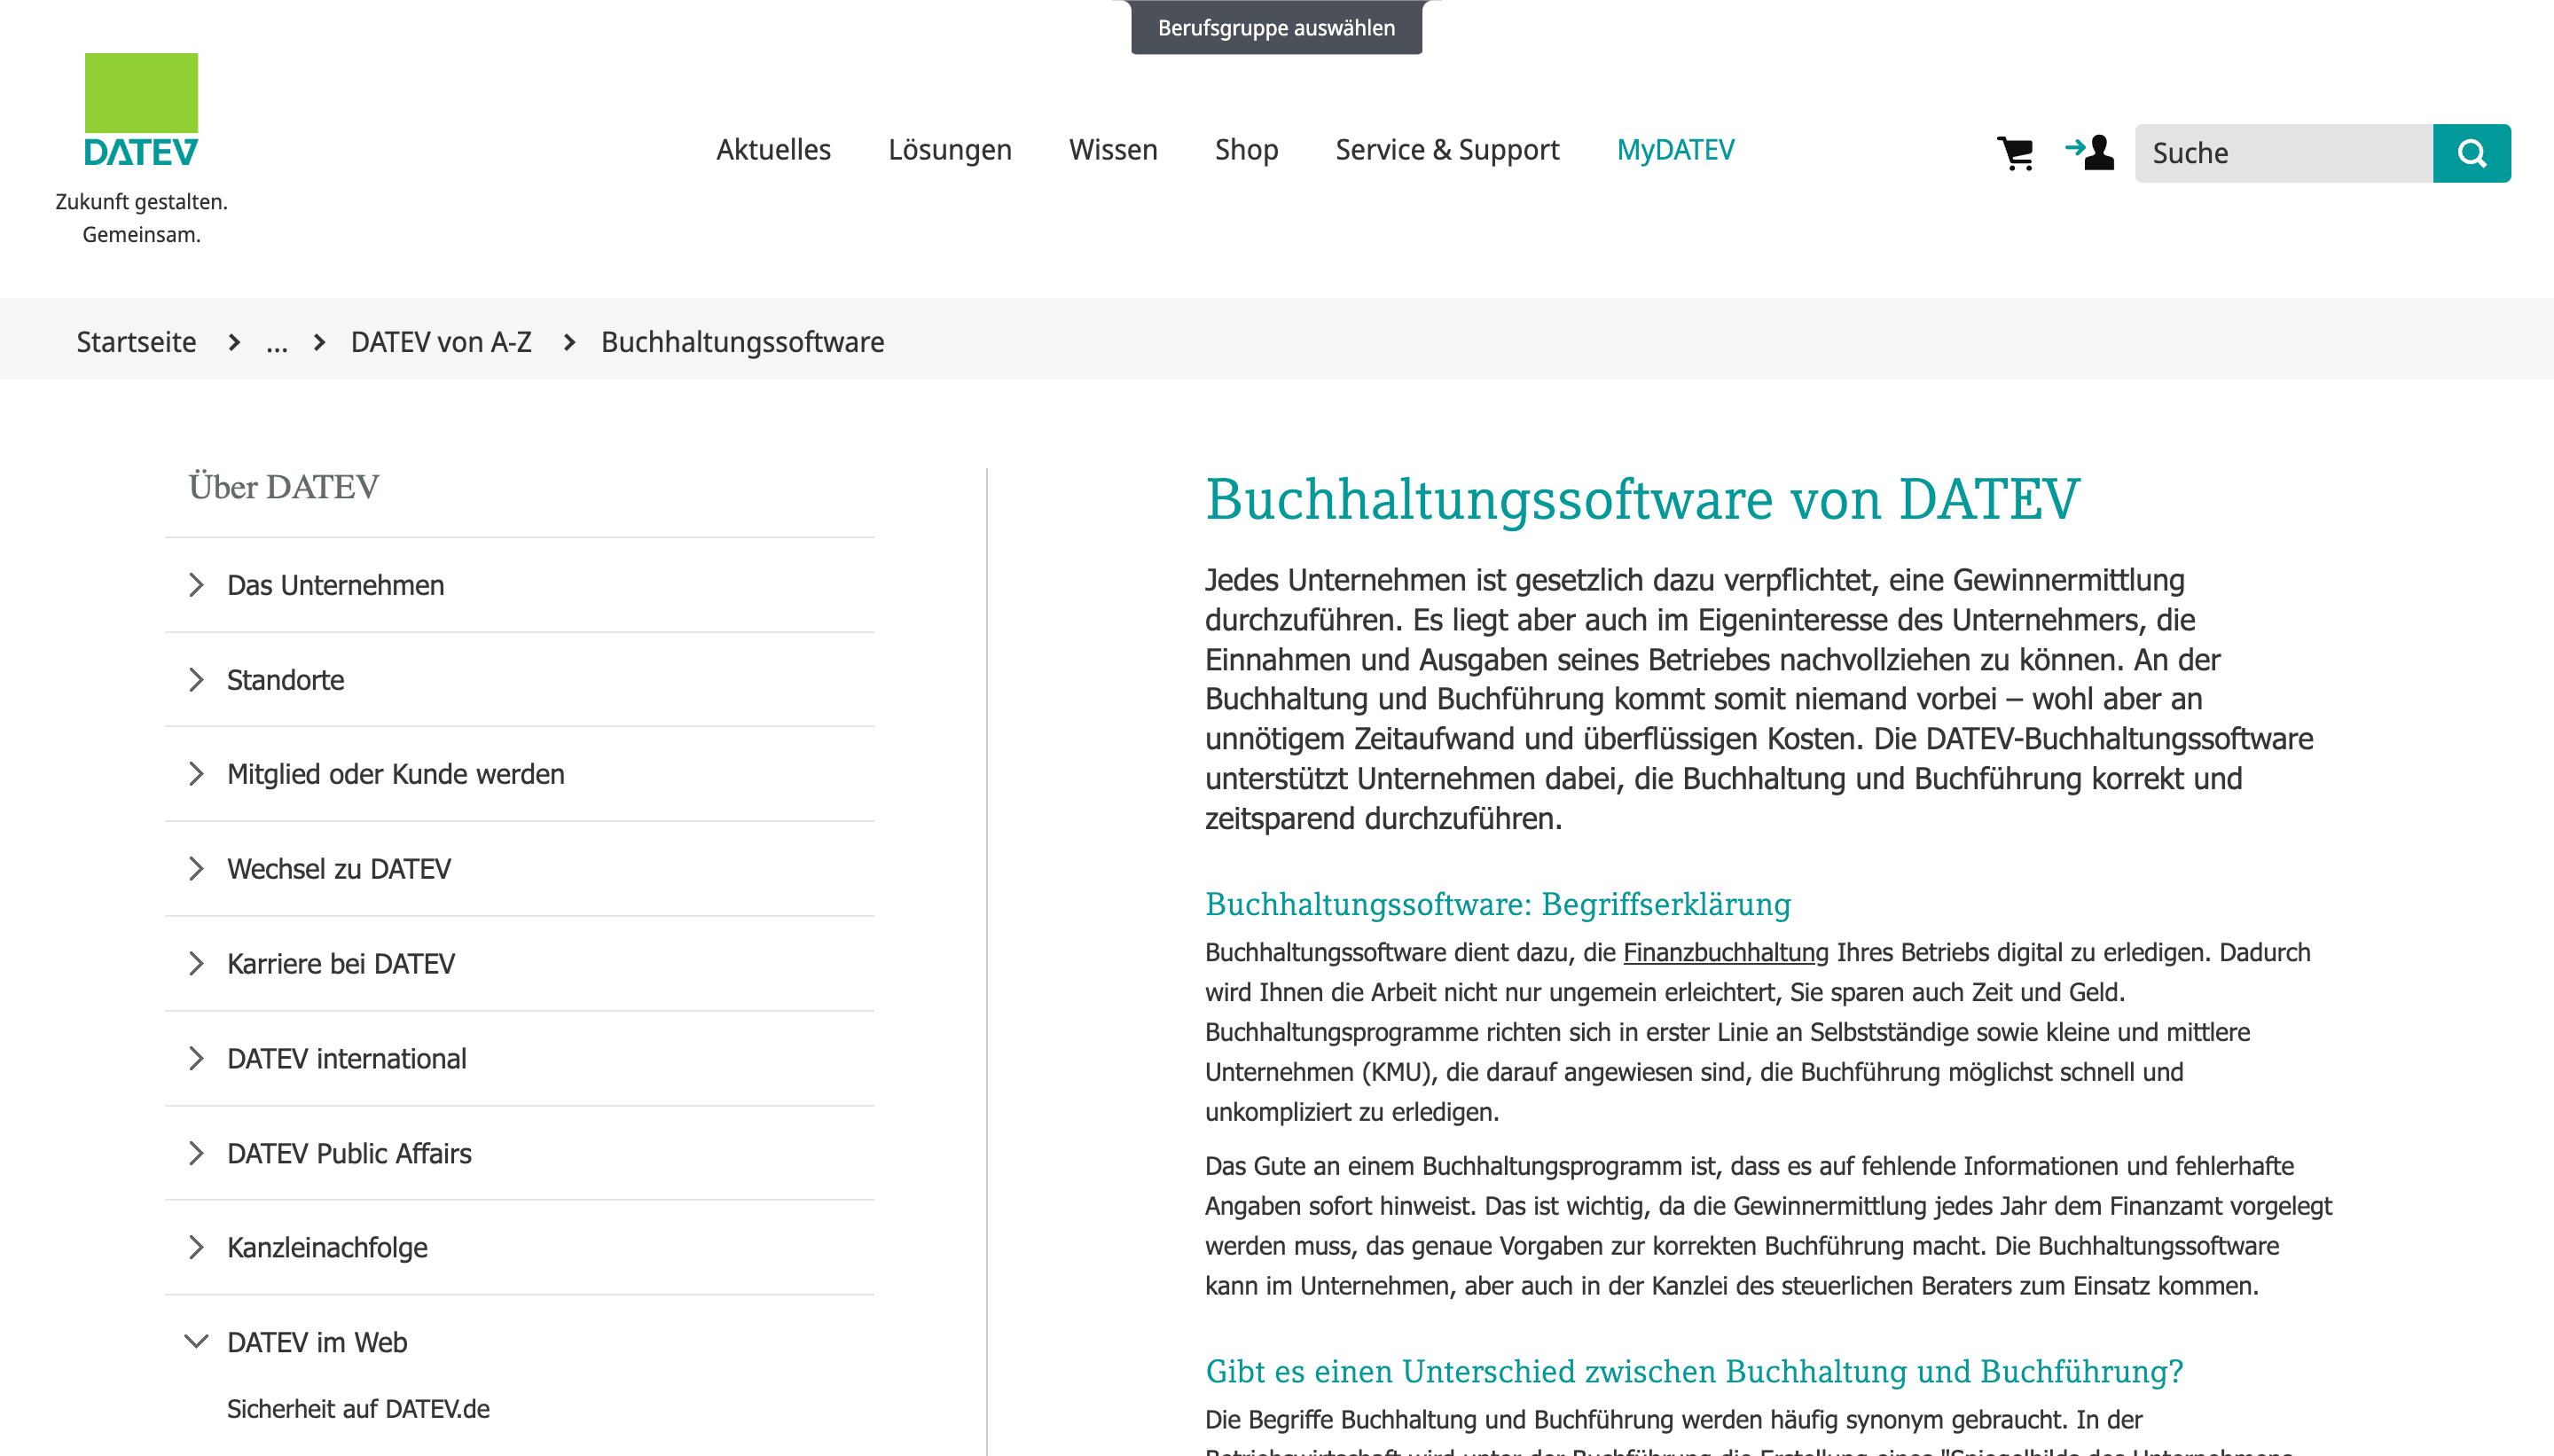Click the Buchhaltungssoftware: Begriffserklärung heading
The image size is (2554, 1456).
click(x=1497, y=904)
